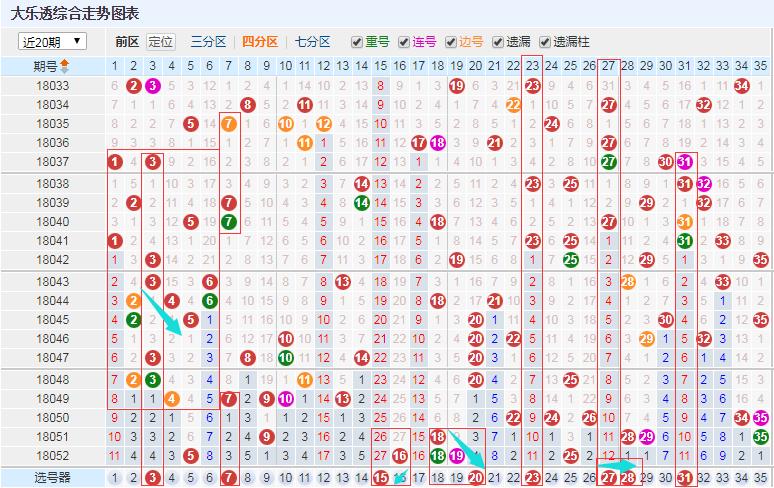774x488 pixels.
Task: Switch to 三分区 view
Action: 208,41
